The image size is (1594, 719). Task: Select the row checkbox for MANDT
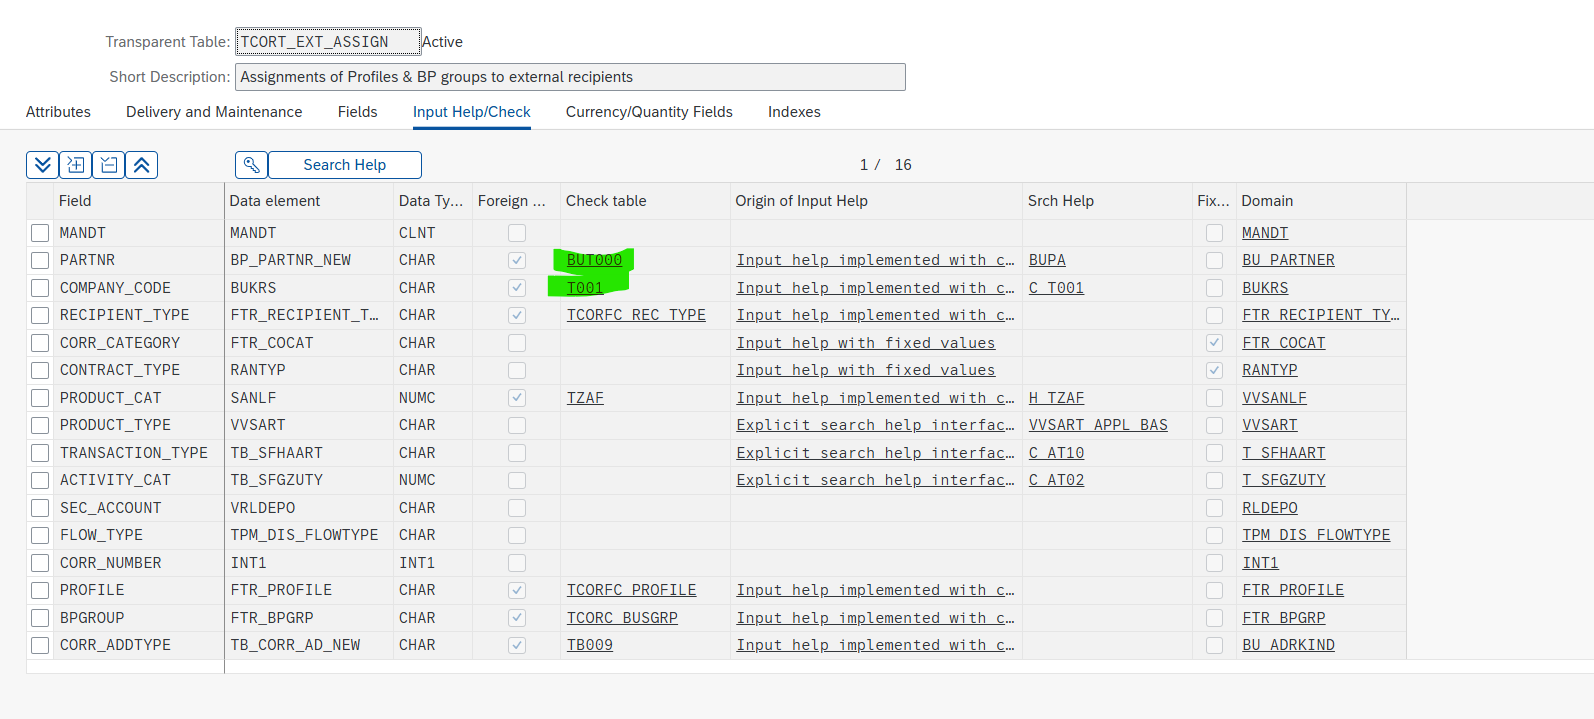coord(40,233)
